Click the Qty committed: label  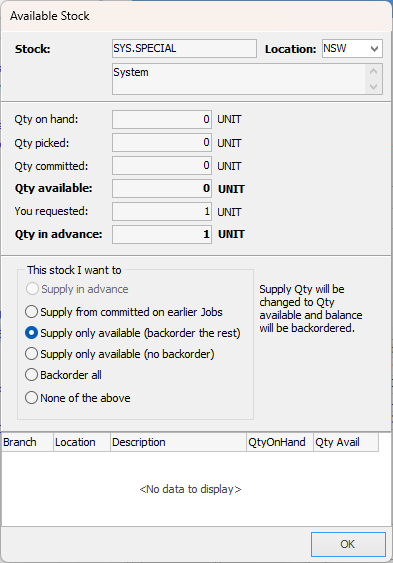click(51, 166)
